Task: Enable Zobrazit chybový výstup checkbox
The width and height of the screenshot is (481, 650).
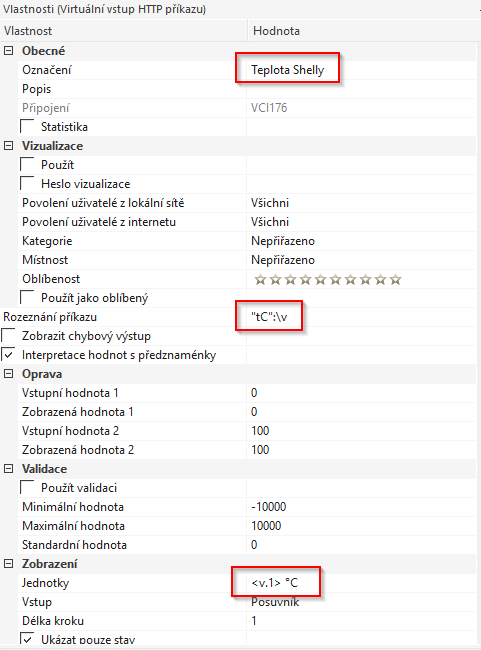Action: [8, 336]
